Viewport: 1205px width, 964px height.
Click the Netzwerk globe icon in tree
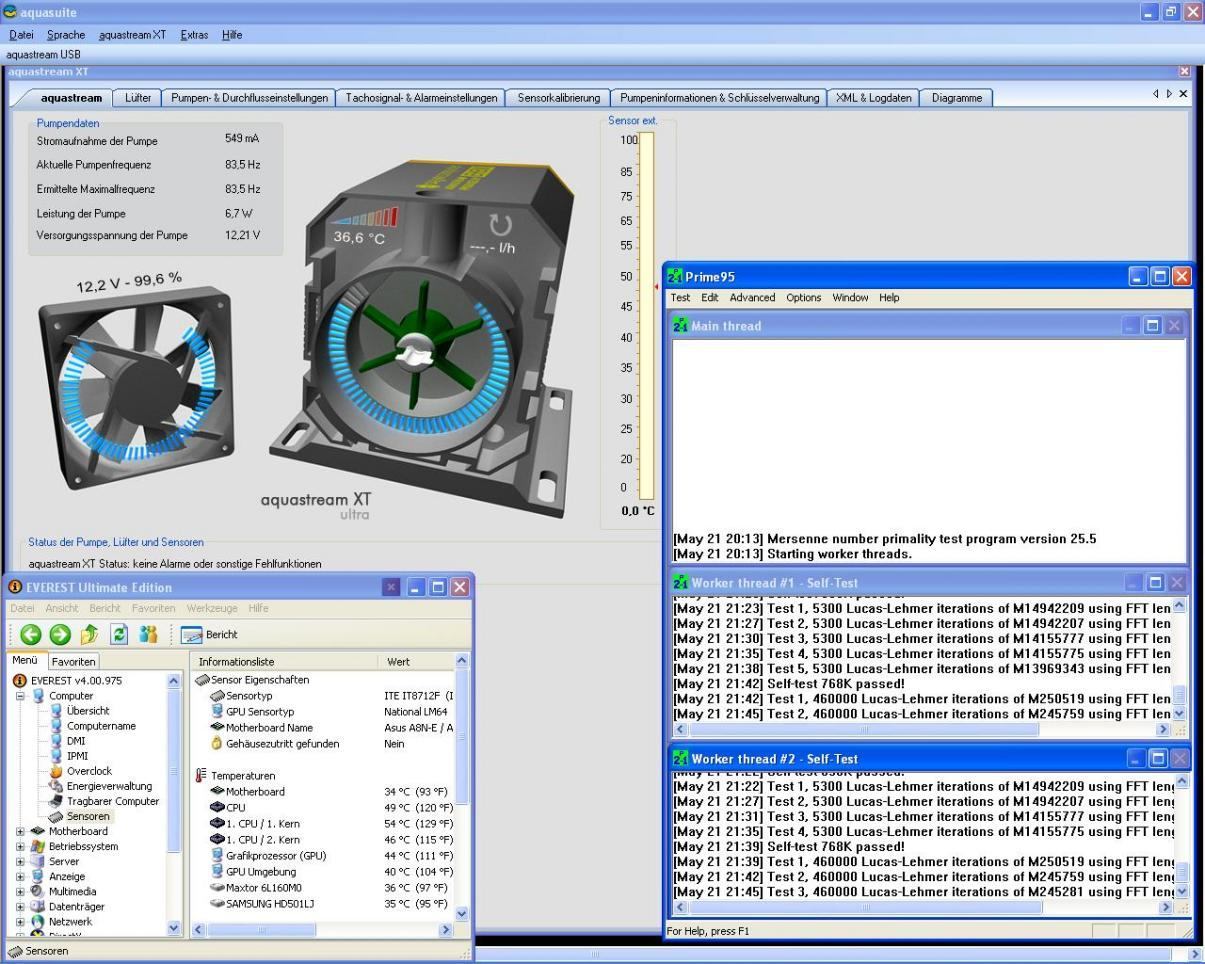tap(38, 921)
